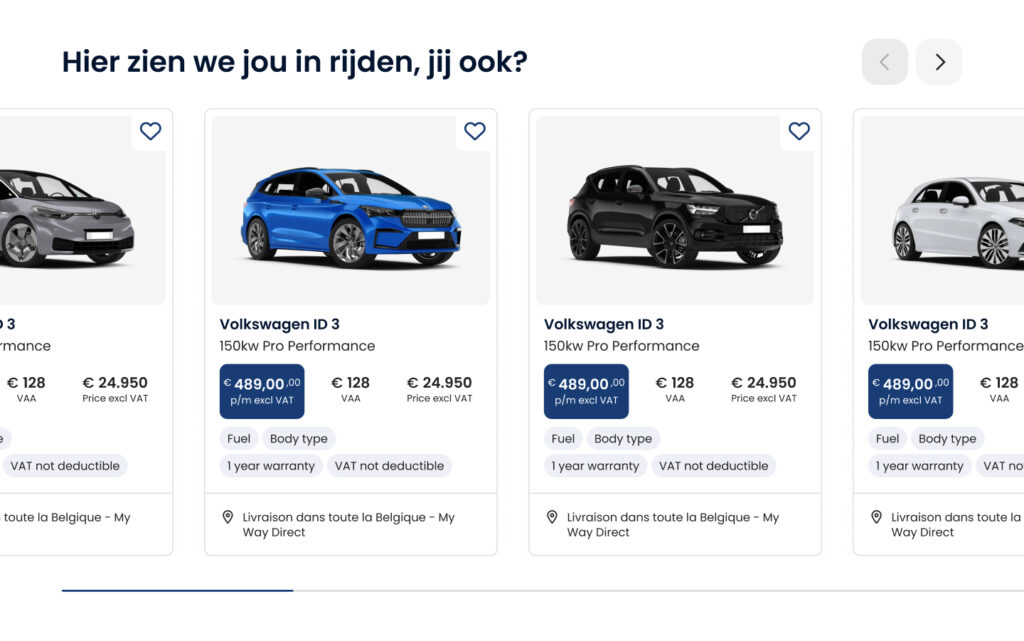1024x641 pixels.
Task: Click Fuel tag on blue car card
Action: click(x=239, y=438)
